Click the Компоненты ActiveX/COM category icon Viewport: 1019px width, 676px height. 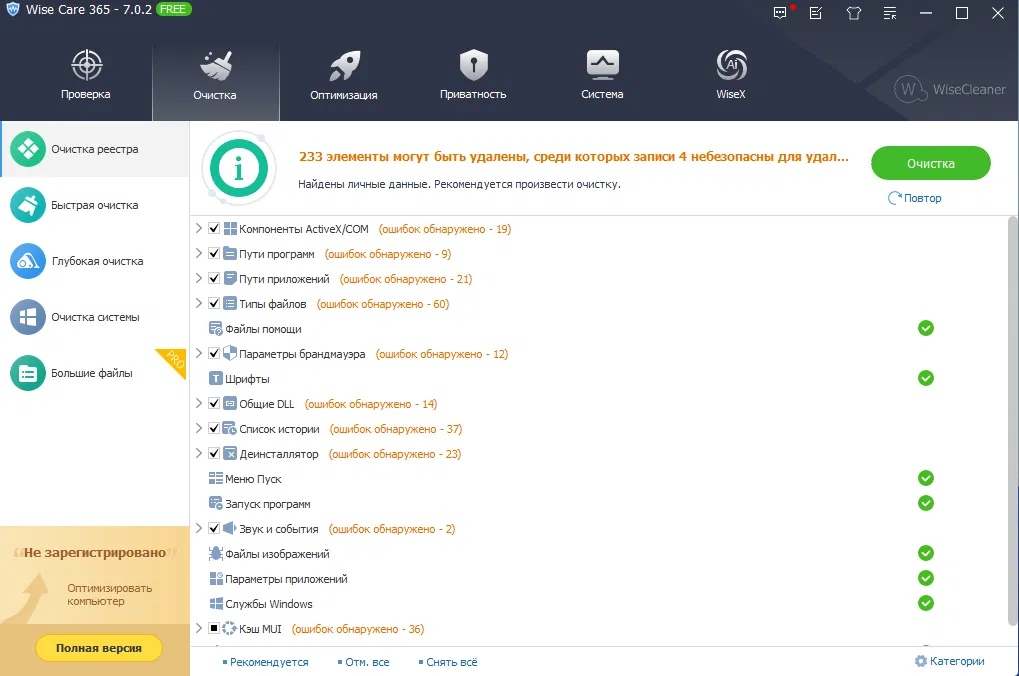tap(230, 229)
